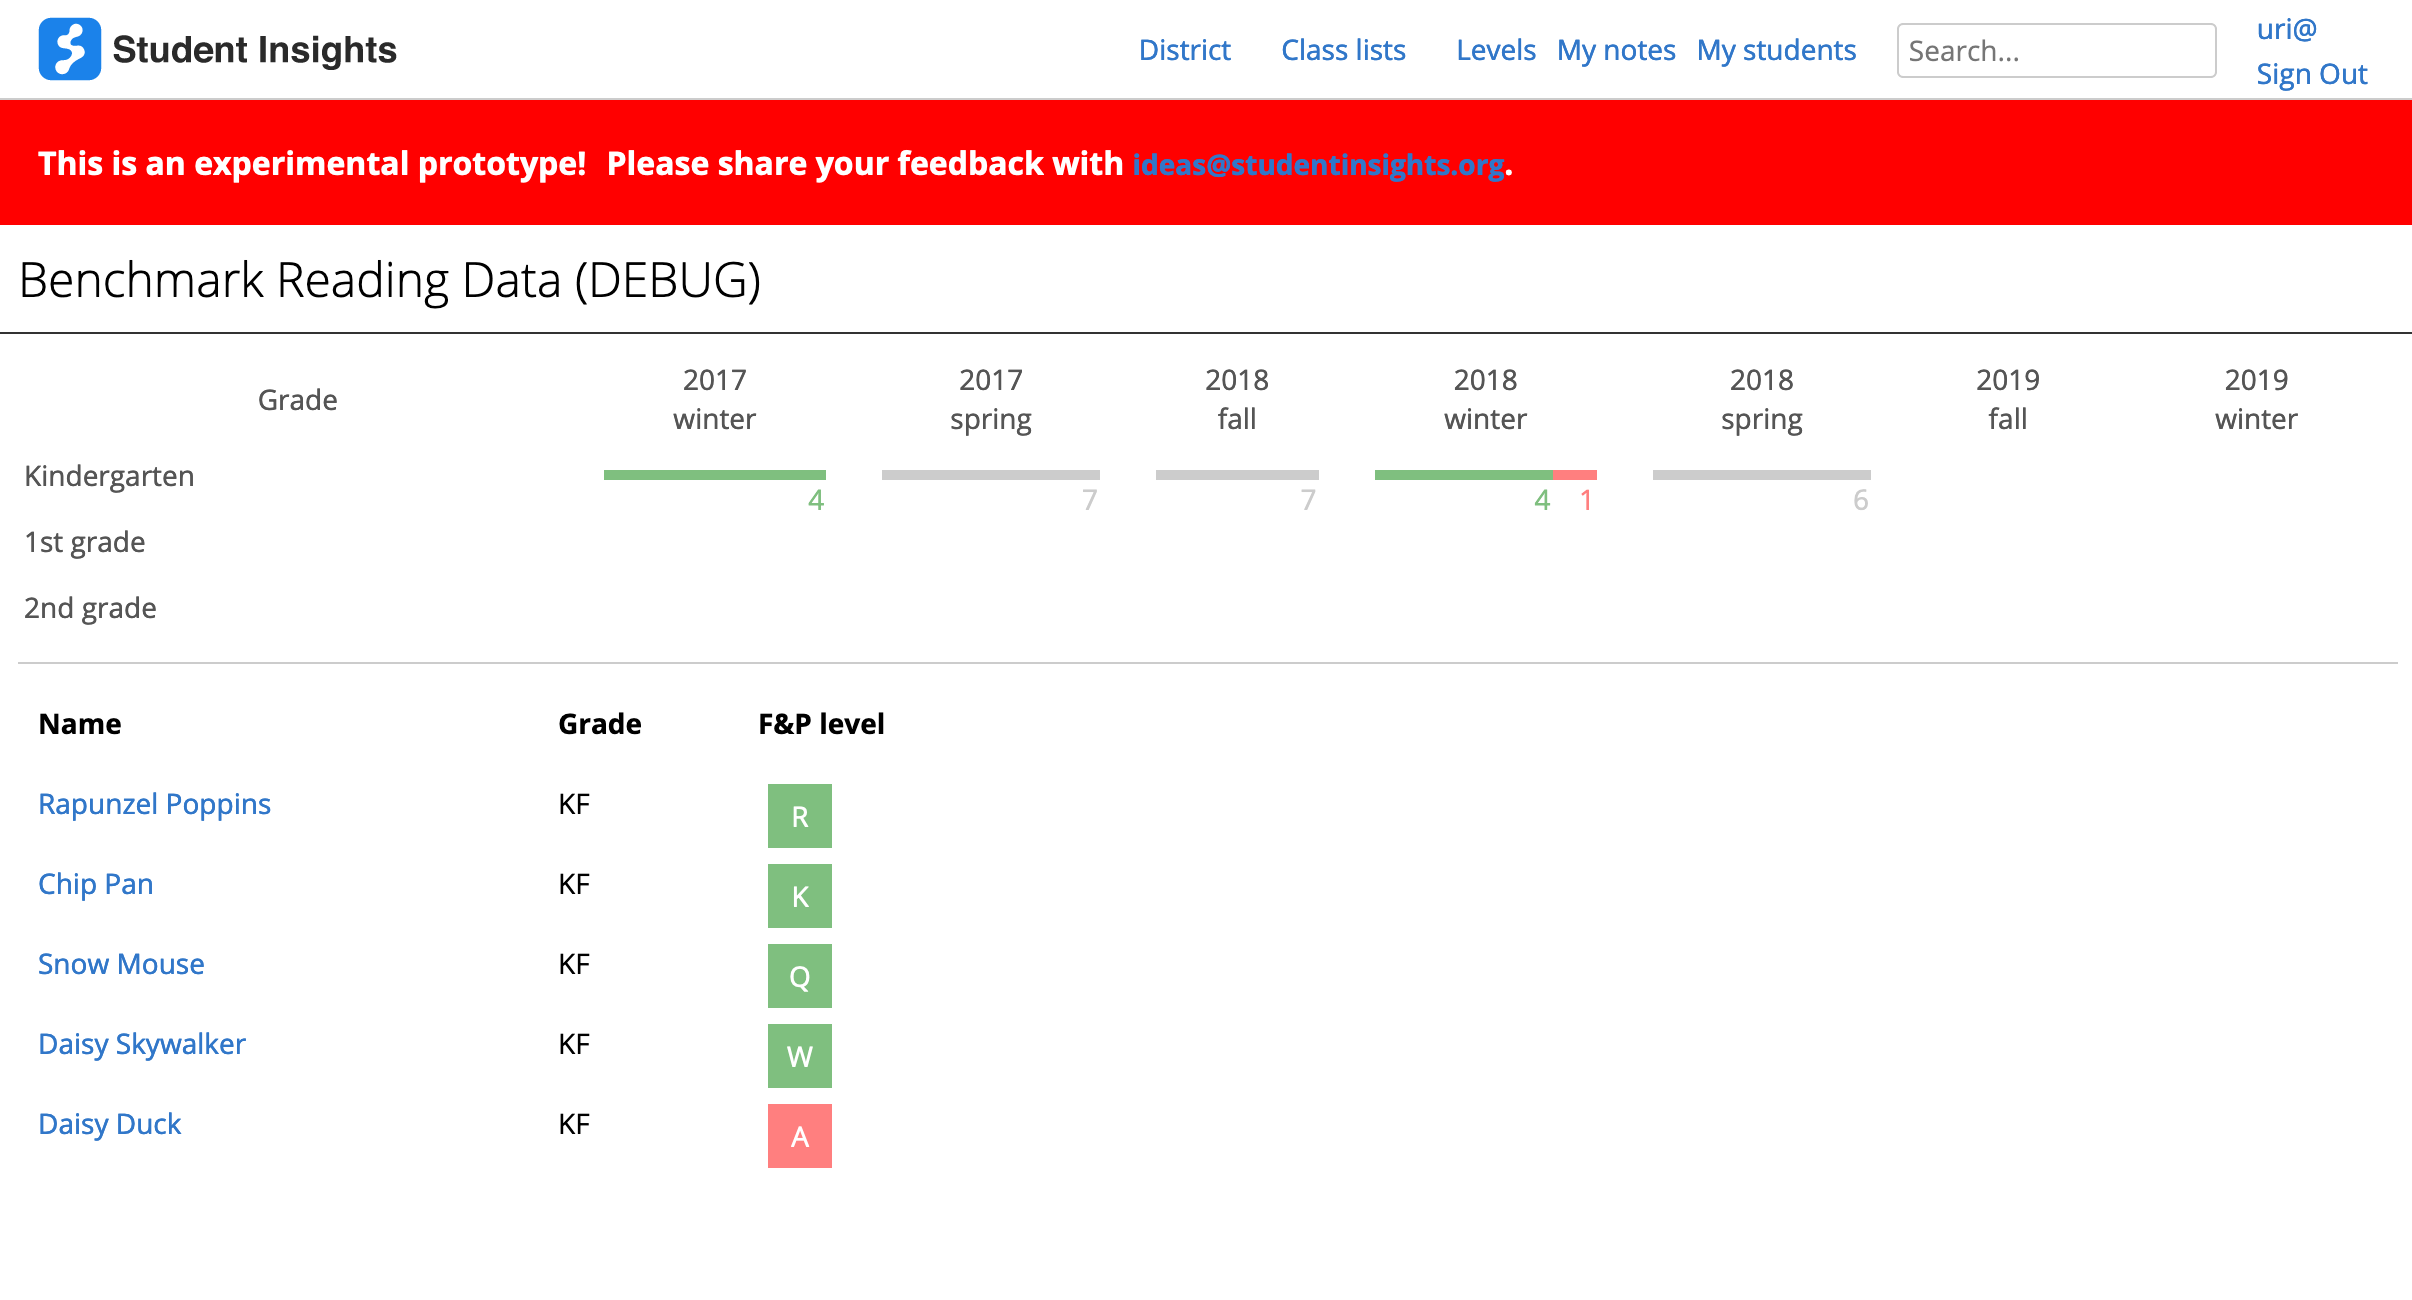The height and width of the screenshot is (1300, 2412).
Task: Sign Out of the application
Action: tap(2311, 74)
